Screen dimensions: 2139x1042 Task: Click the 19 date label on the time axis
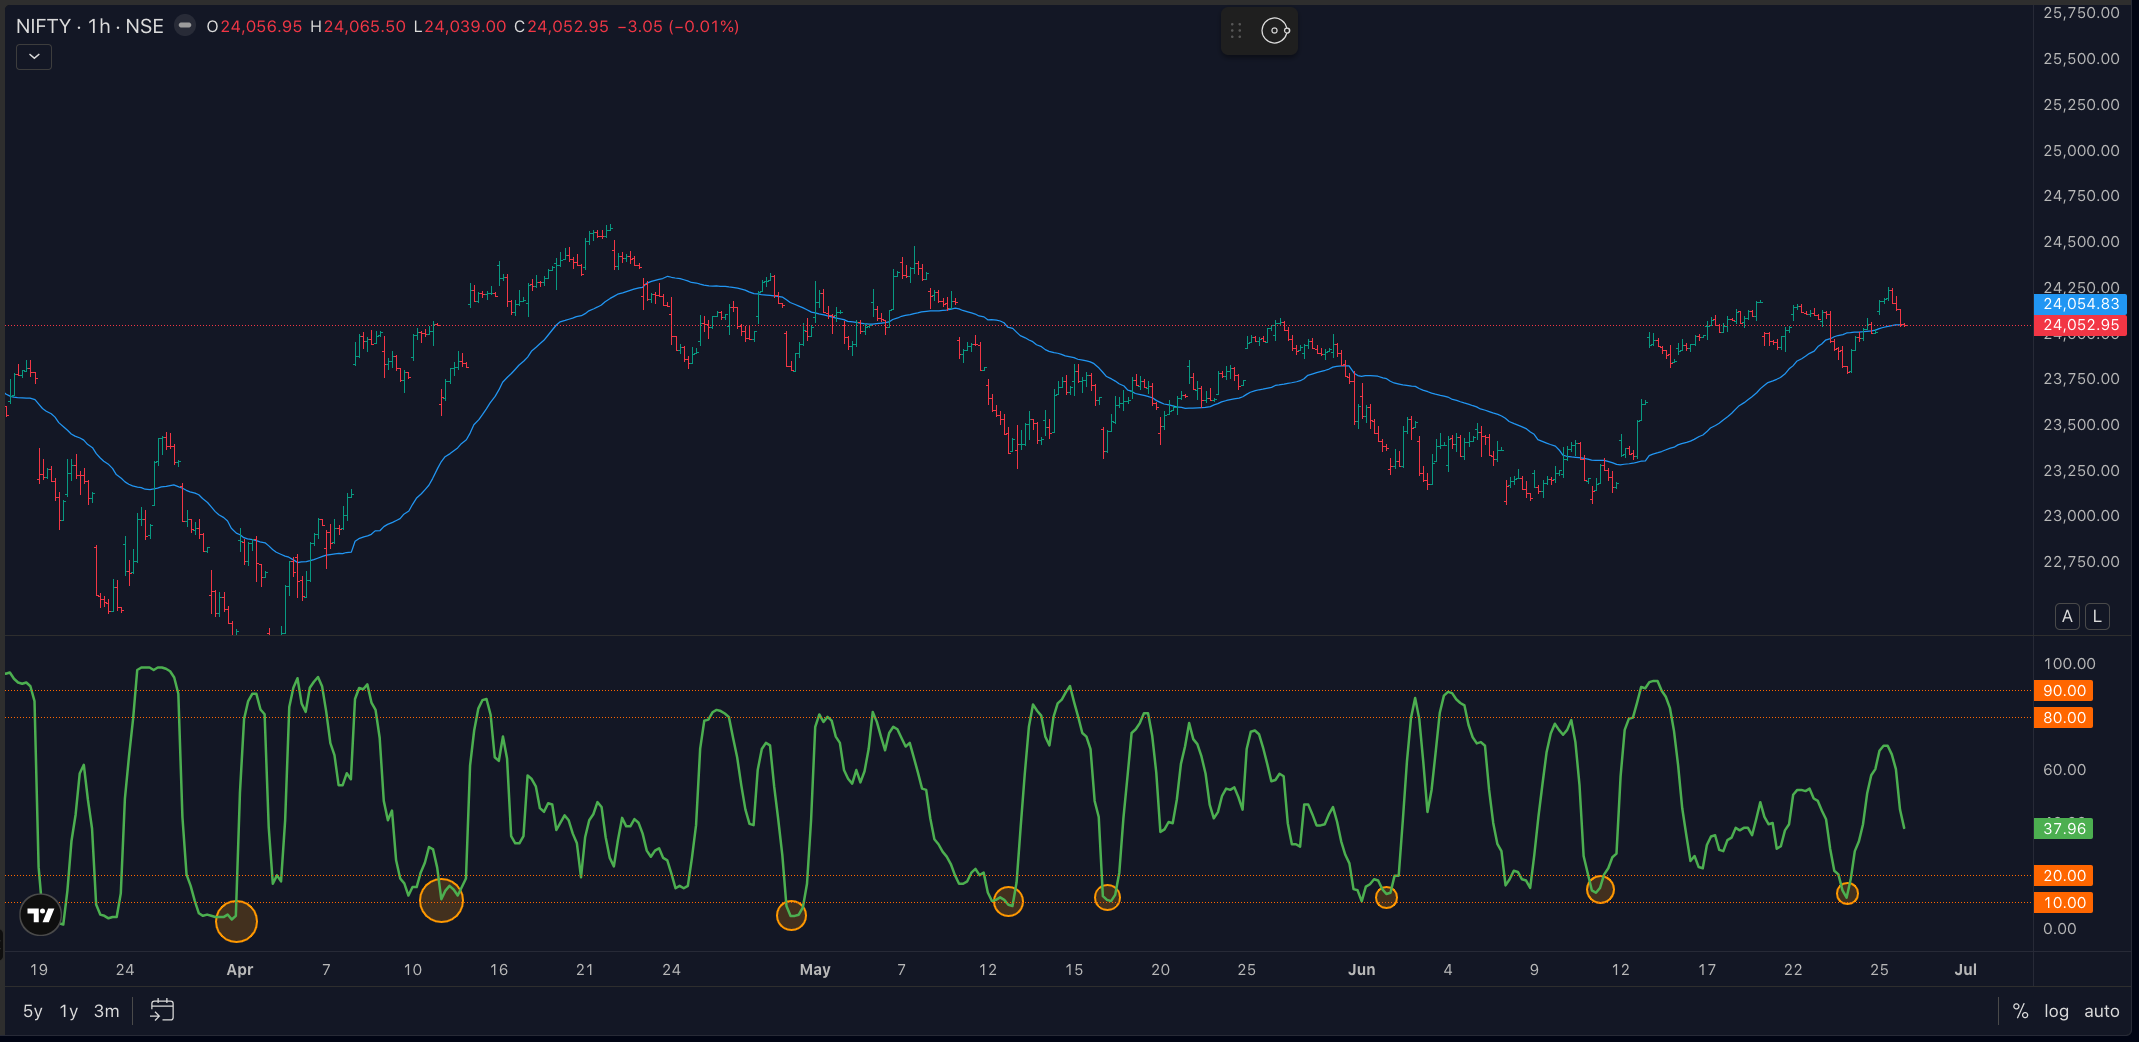pos(39,970)
